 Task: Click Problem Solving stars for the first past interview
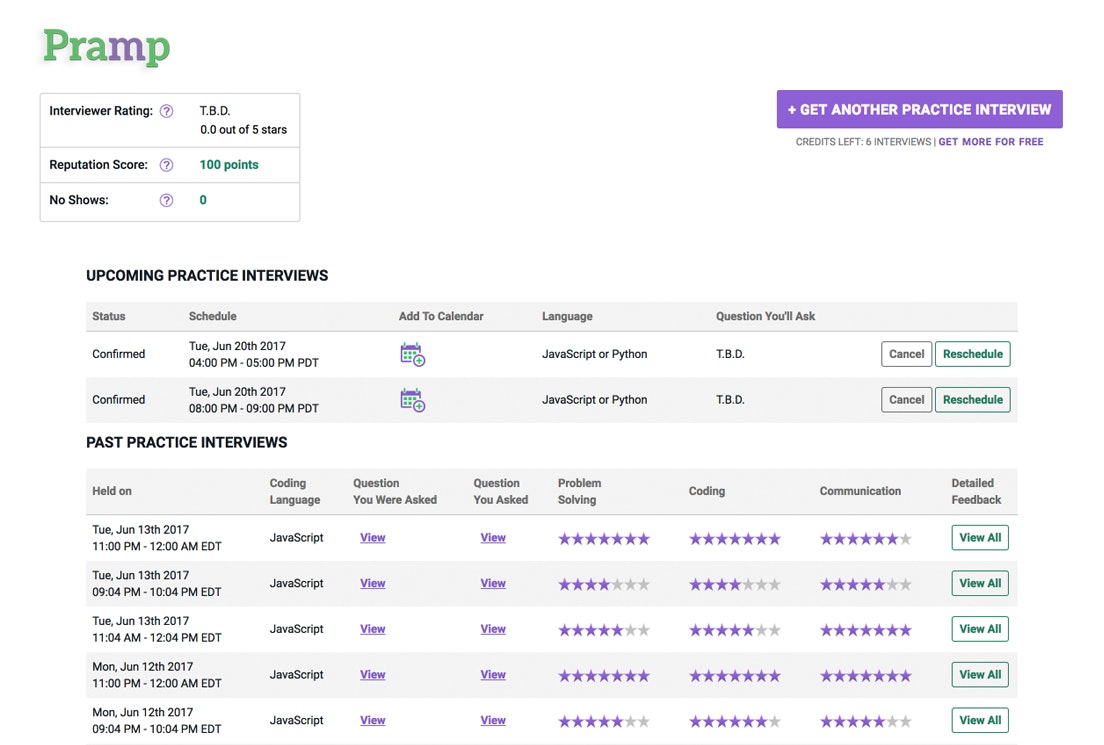(x=603, y=539)
